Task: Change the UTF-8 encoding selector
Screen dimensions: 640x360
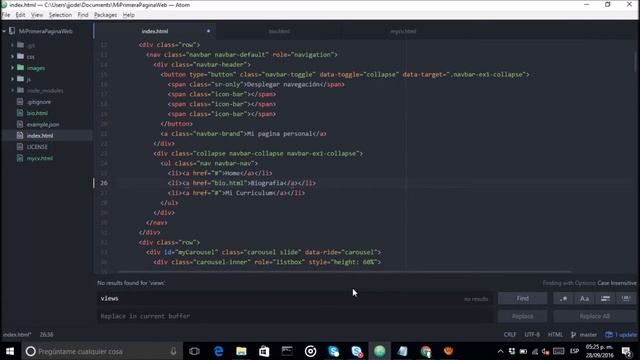Action: pos(532,335)
